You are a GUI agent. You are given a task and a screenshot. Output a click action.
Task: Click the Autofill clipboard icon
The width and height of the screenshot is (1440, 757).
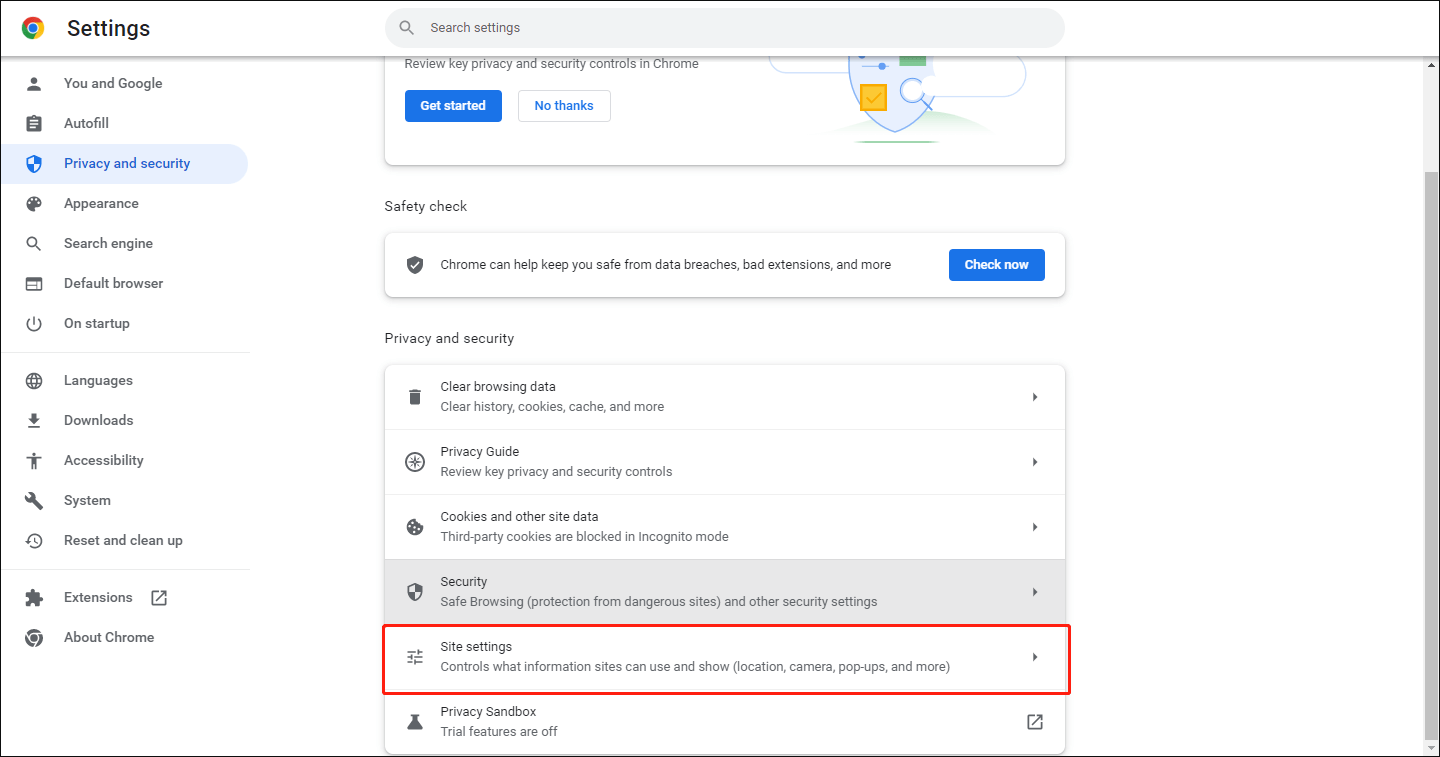pos(34,123)
